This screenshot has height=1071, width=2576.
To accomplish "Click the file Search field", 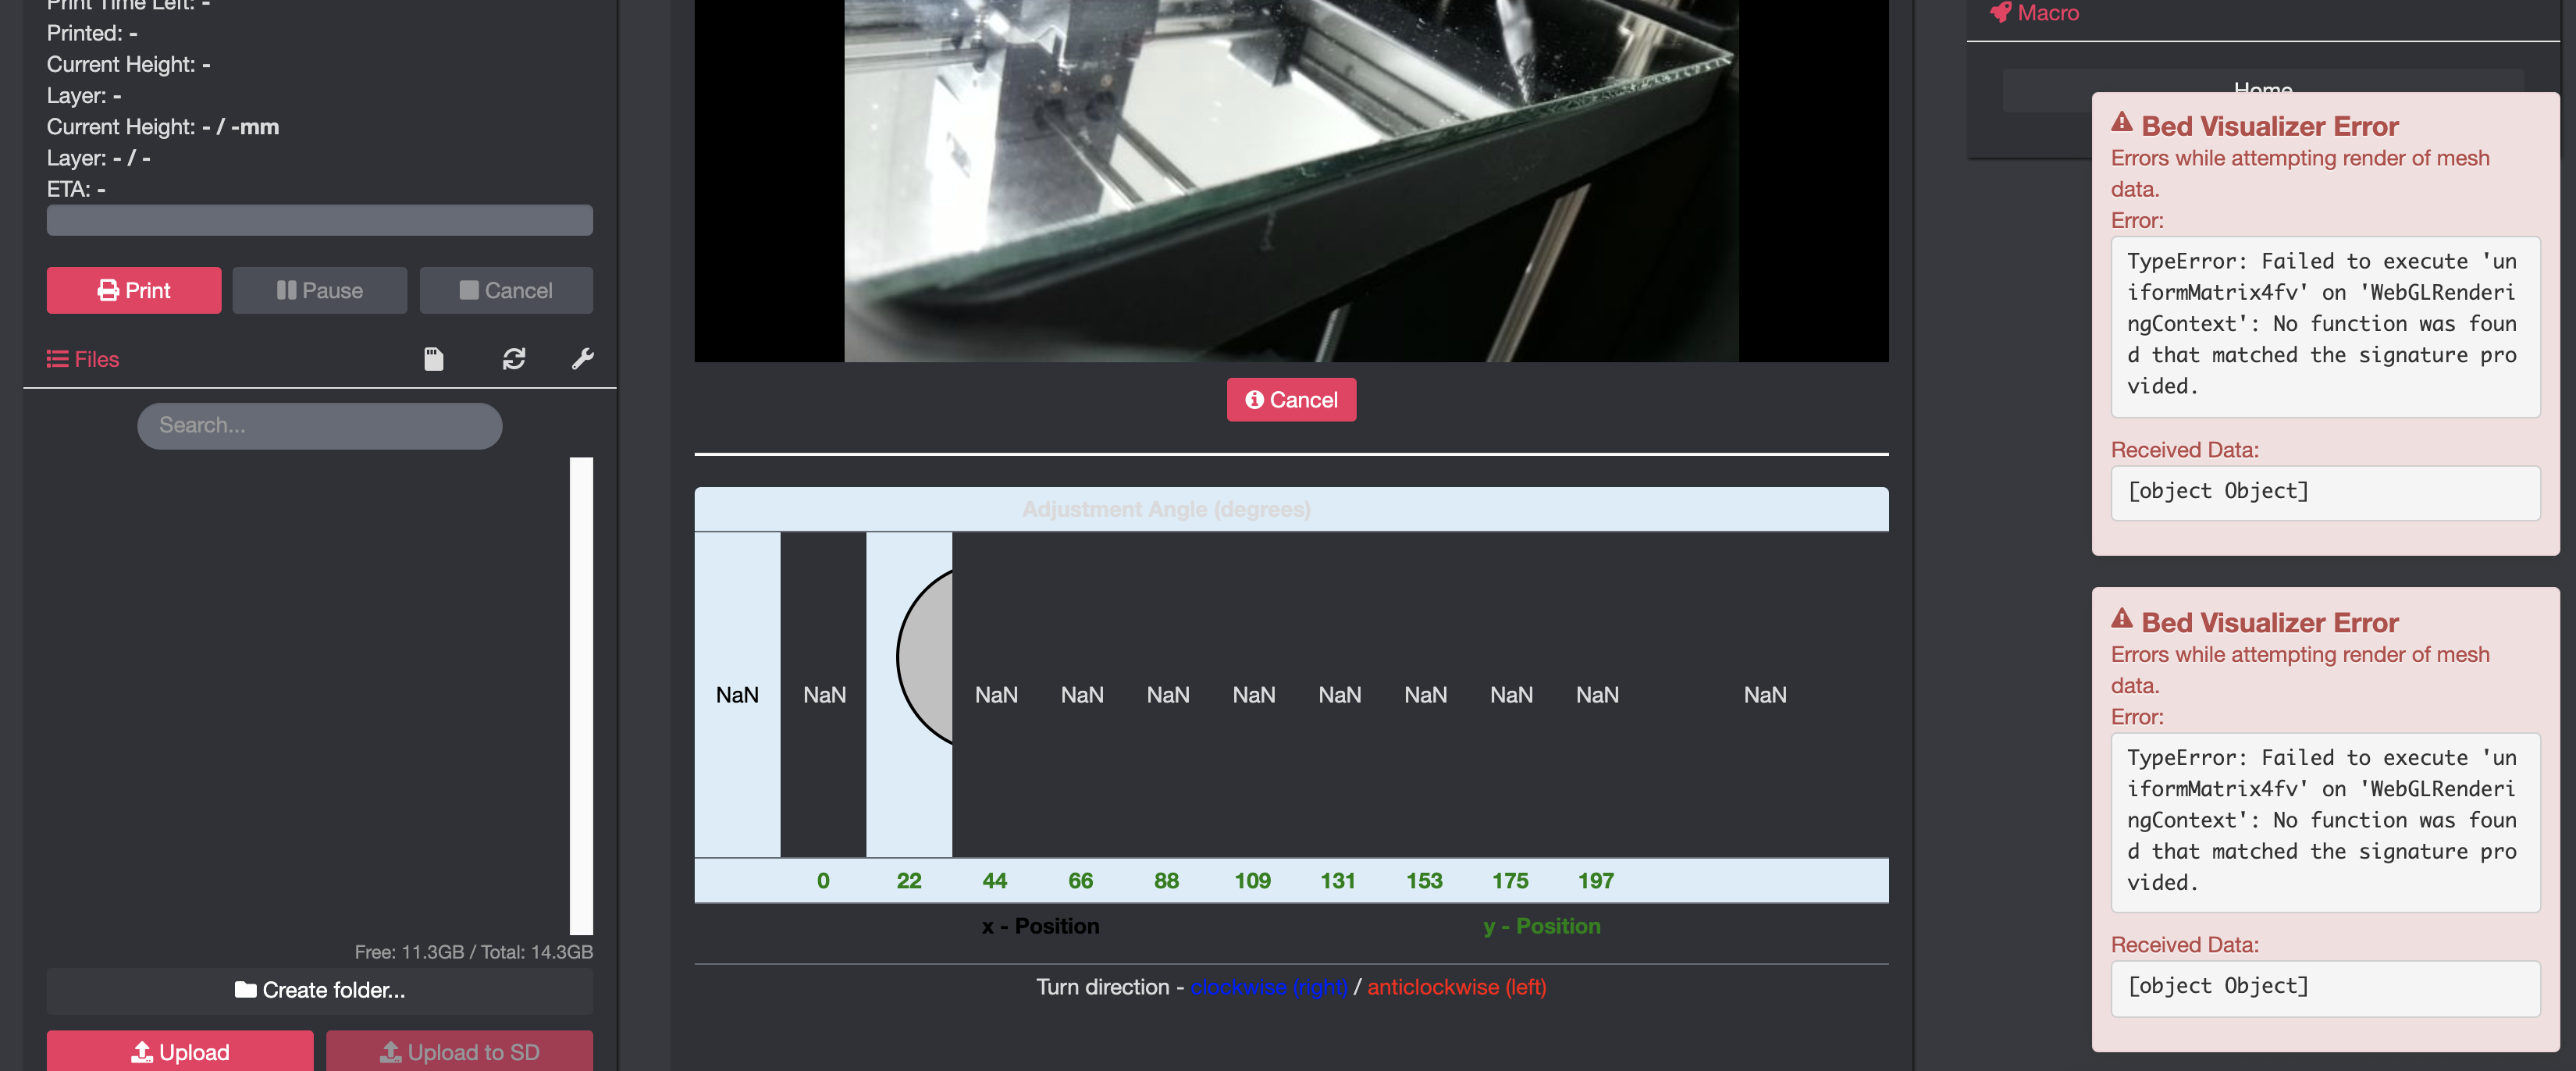I will tap(319, 425).
